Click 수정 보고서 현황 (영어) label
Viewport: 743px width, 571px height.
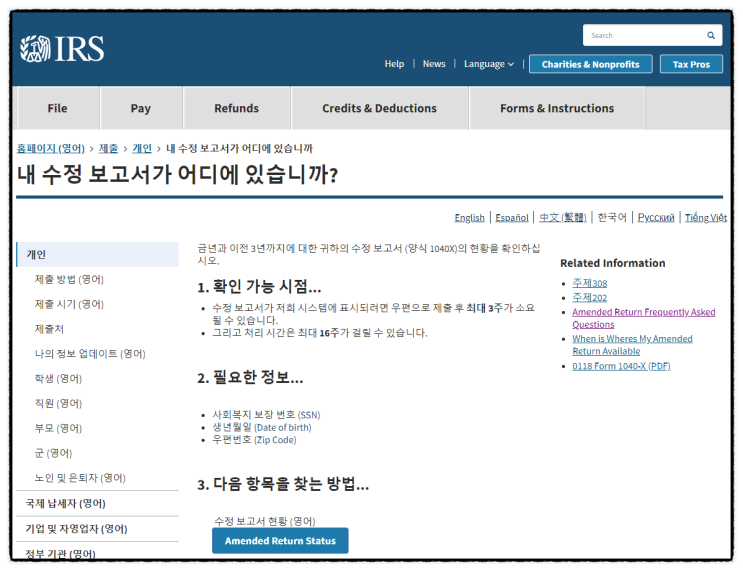point(265,521)
